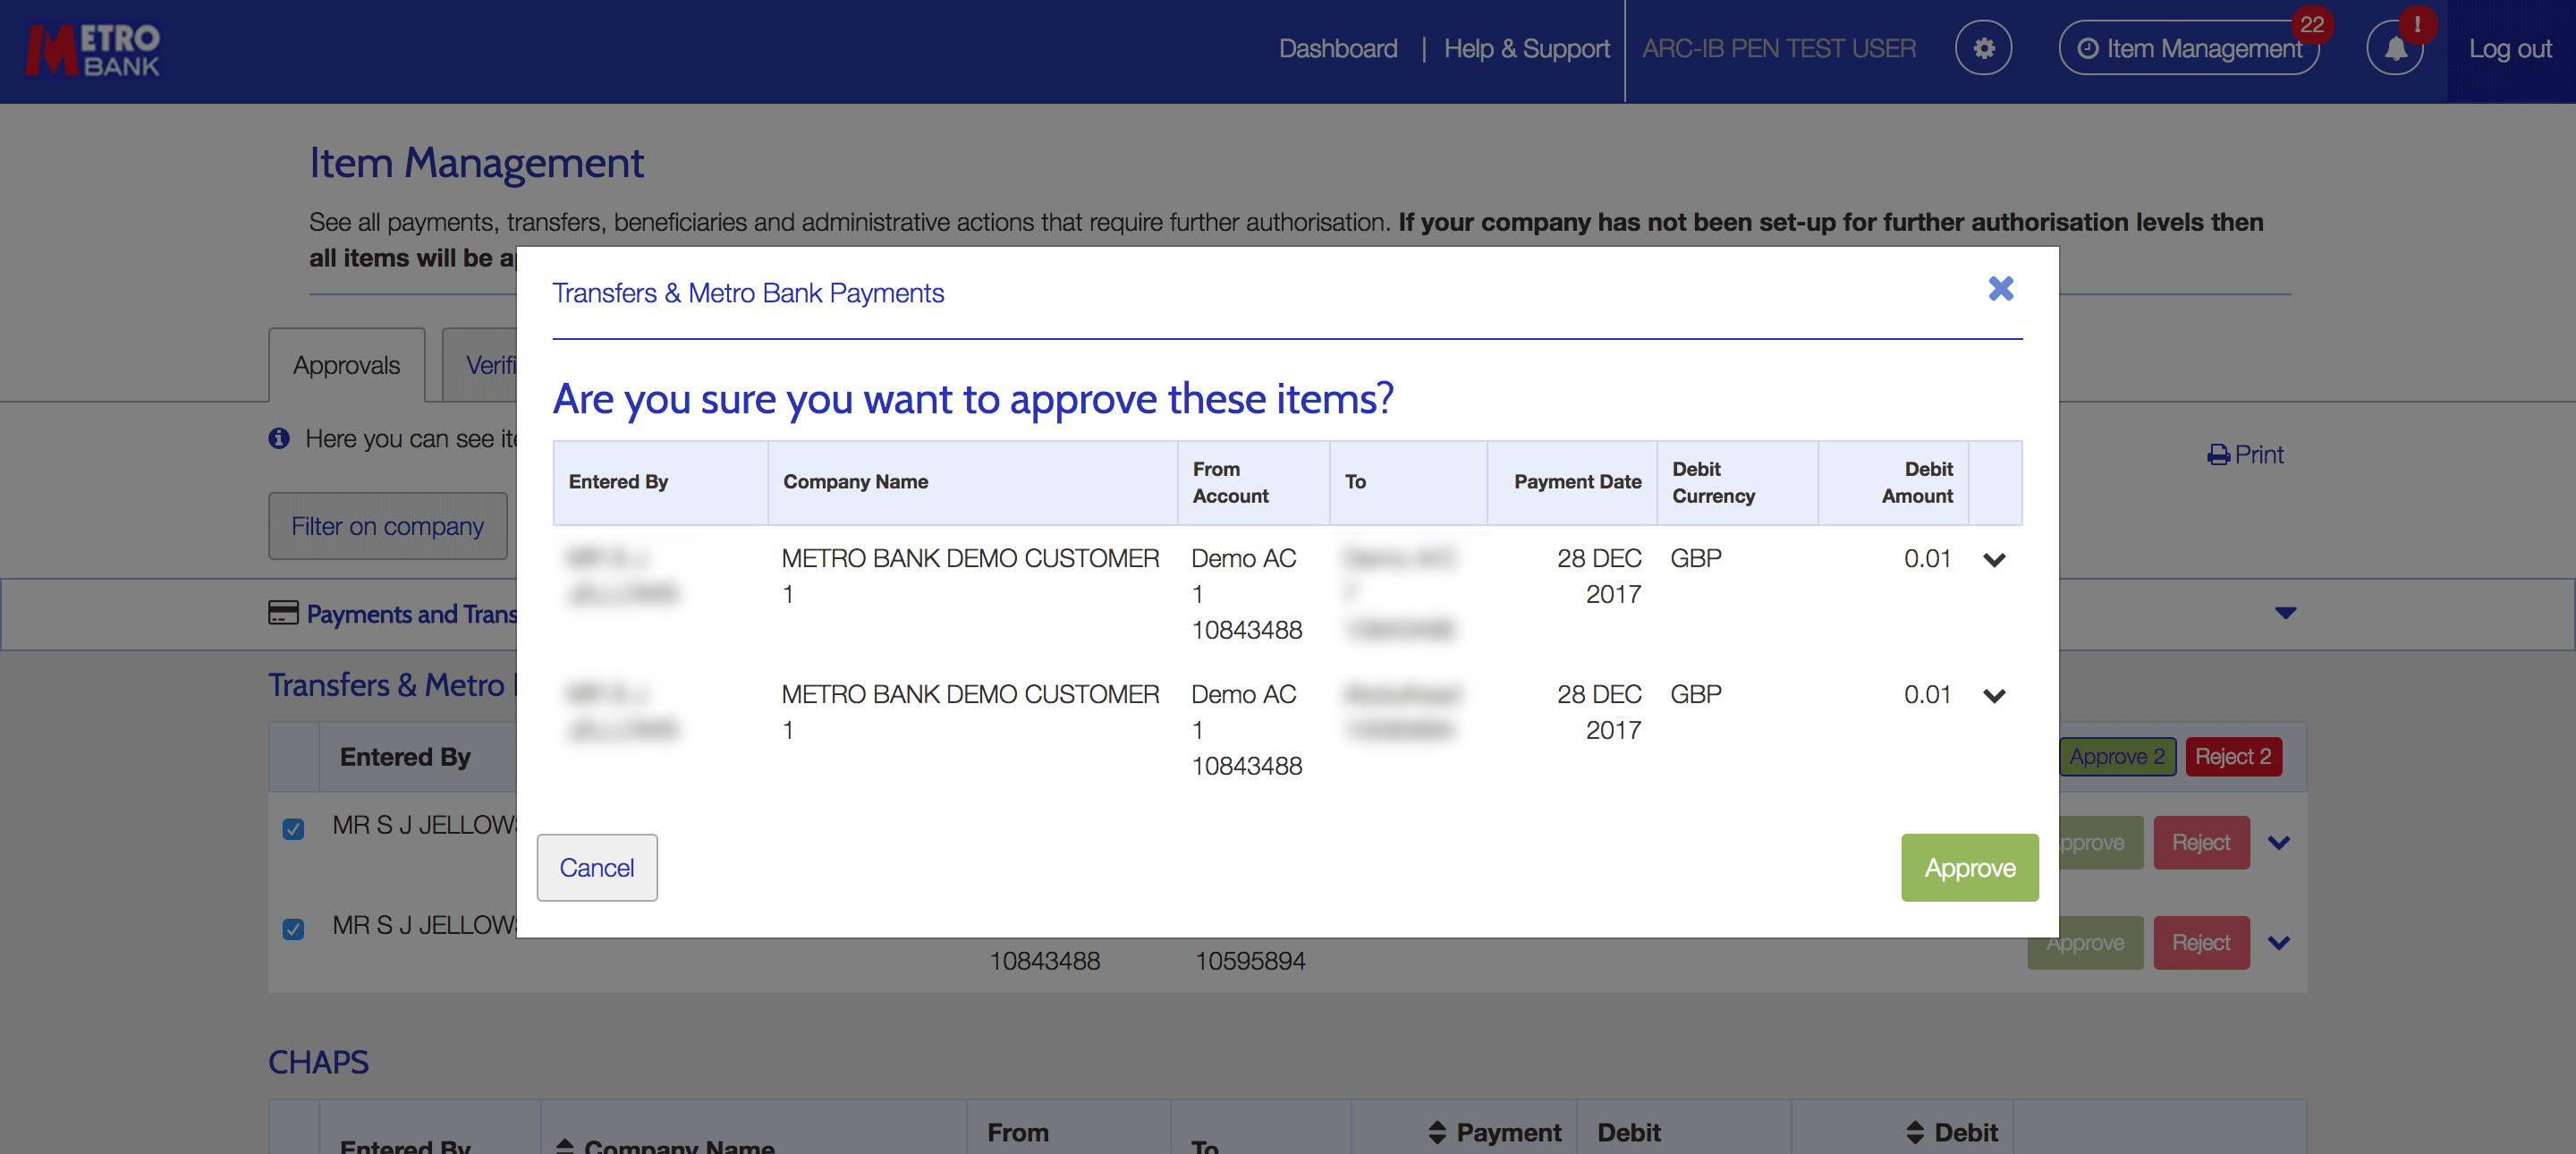Click the Metro Bank logo
Viewport: 2576px width, 1154px height.
click(x=93, y=50)
